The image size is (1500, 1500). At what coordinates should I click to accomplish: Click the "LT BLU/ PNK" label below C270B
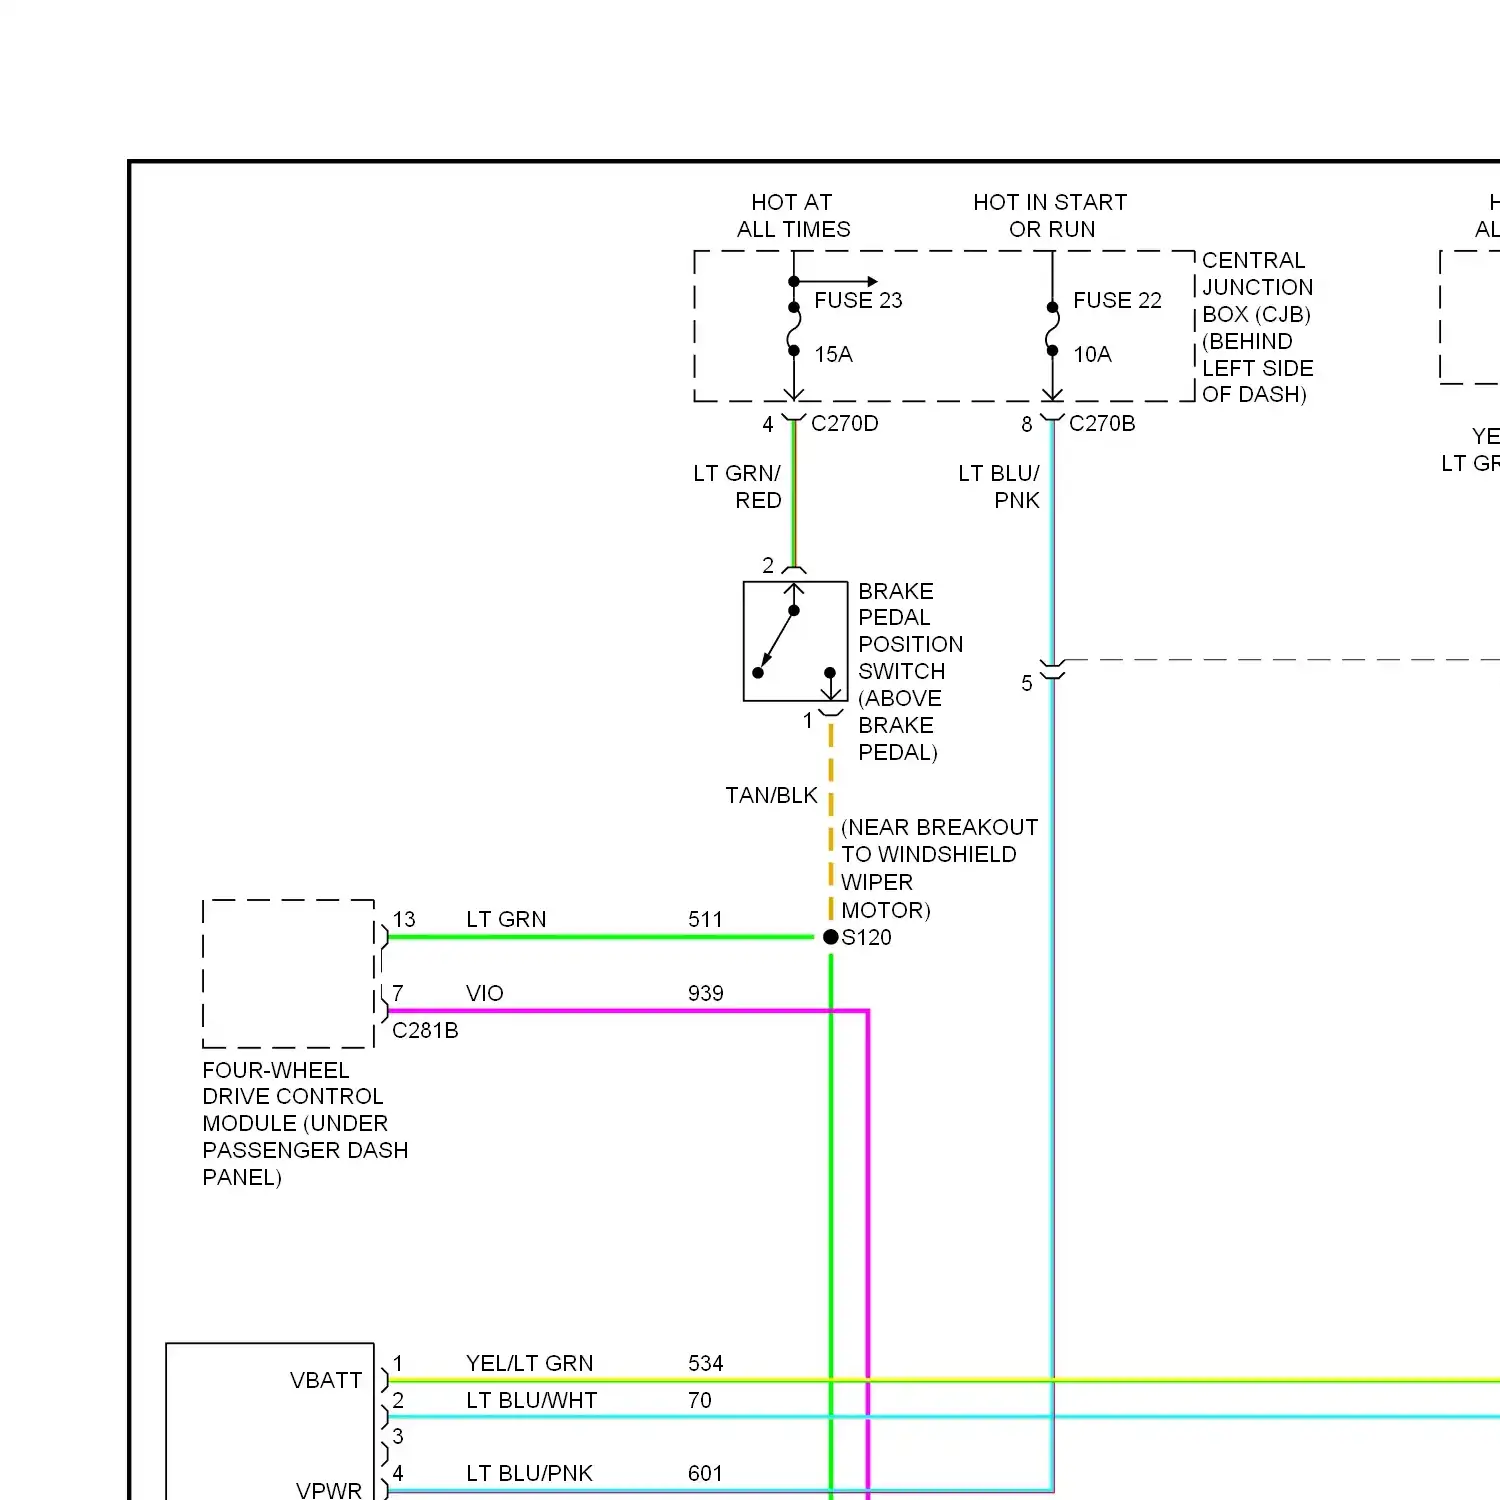[x=999, y=486]
